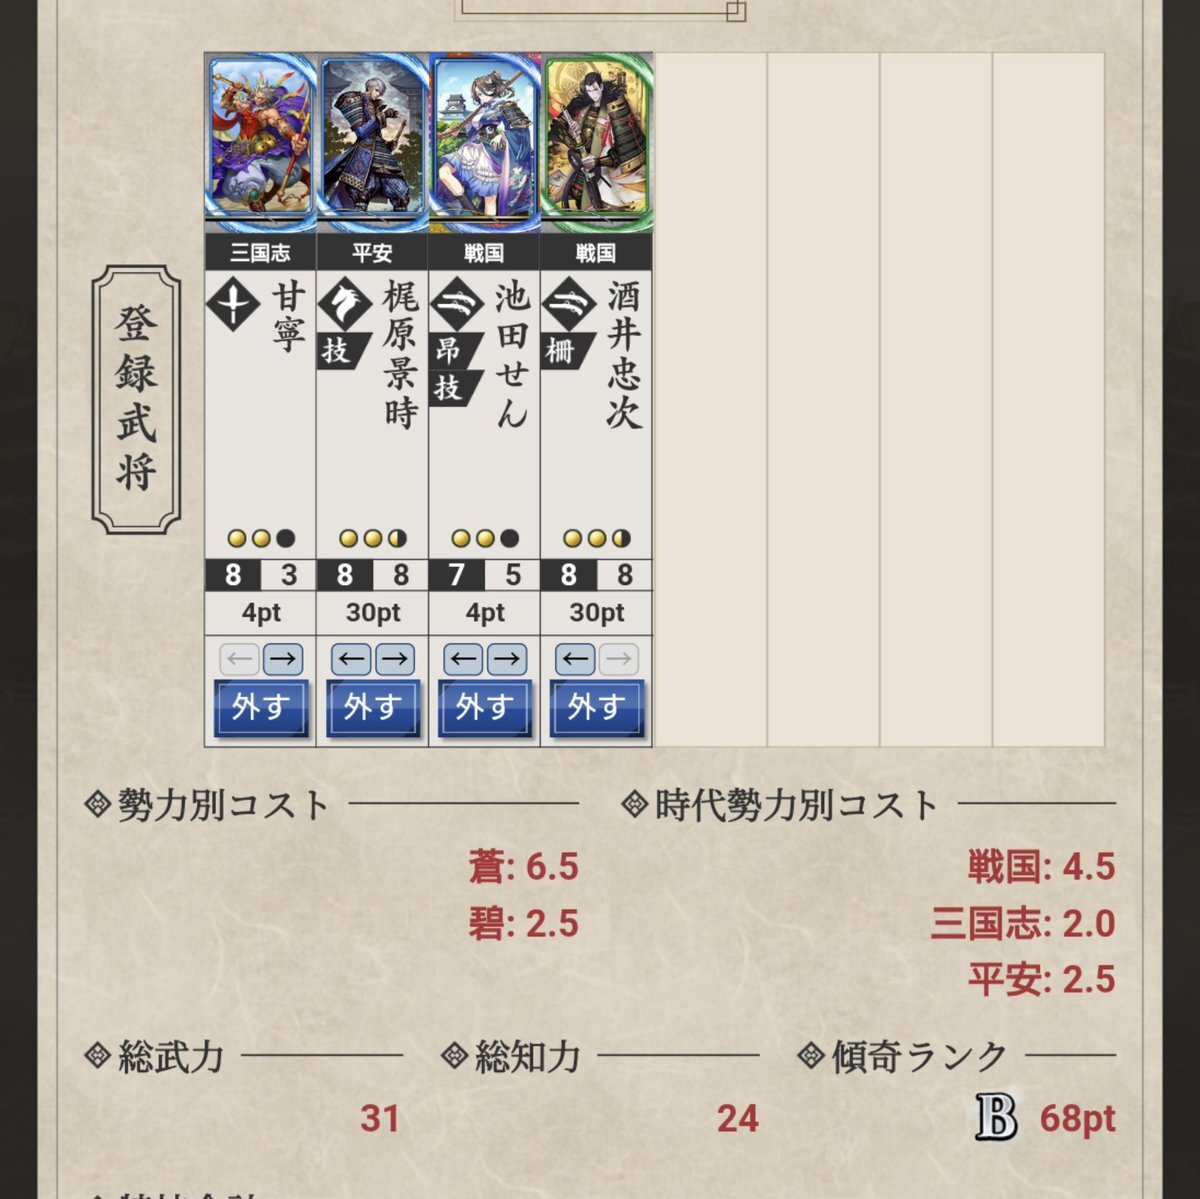Move 酒井忠次 left with arrow button
1200x1199 pixels.
[x=575, y=659]
